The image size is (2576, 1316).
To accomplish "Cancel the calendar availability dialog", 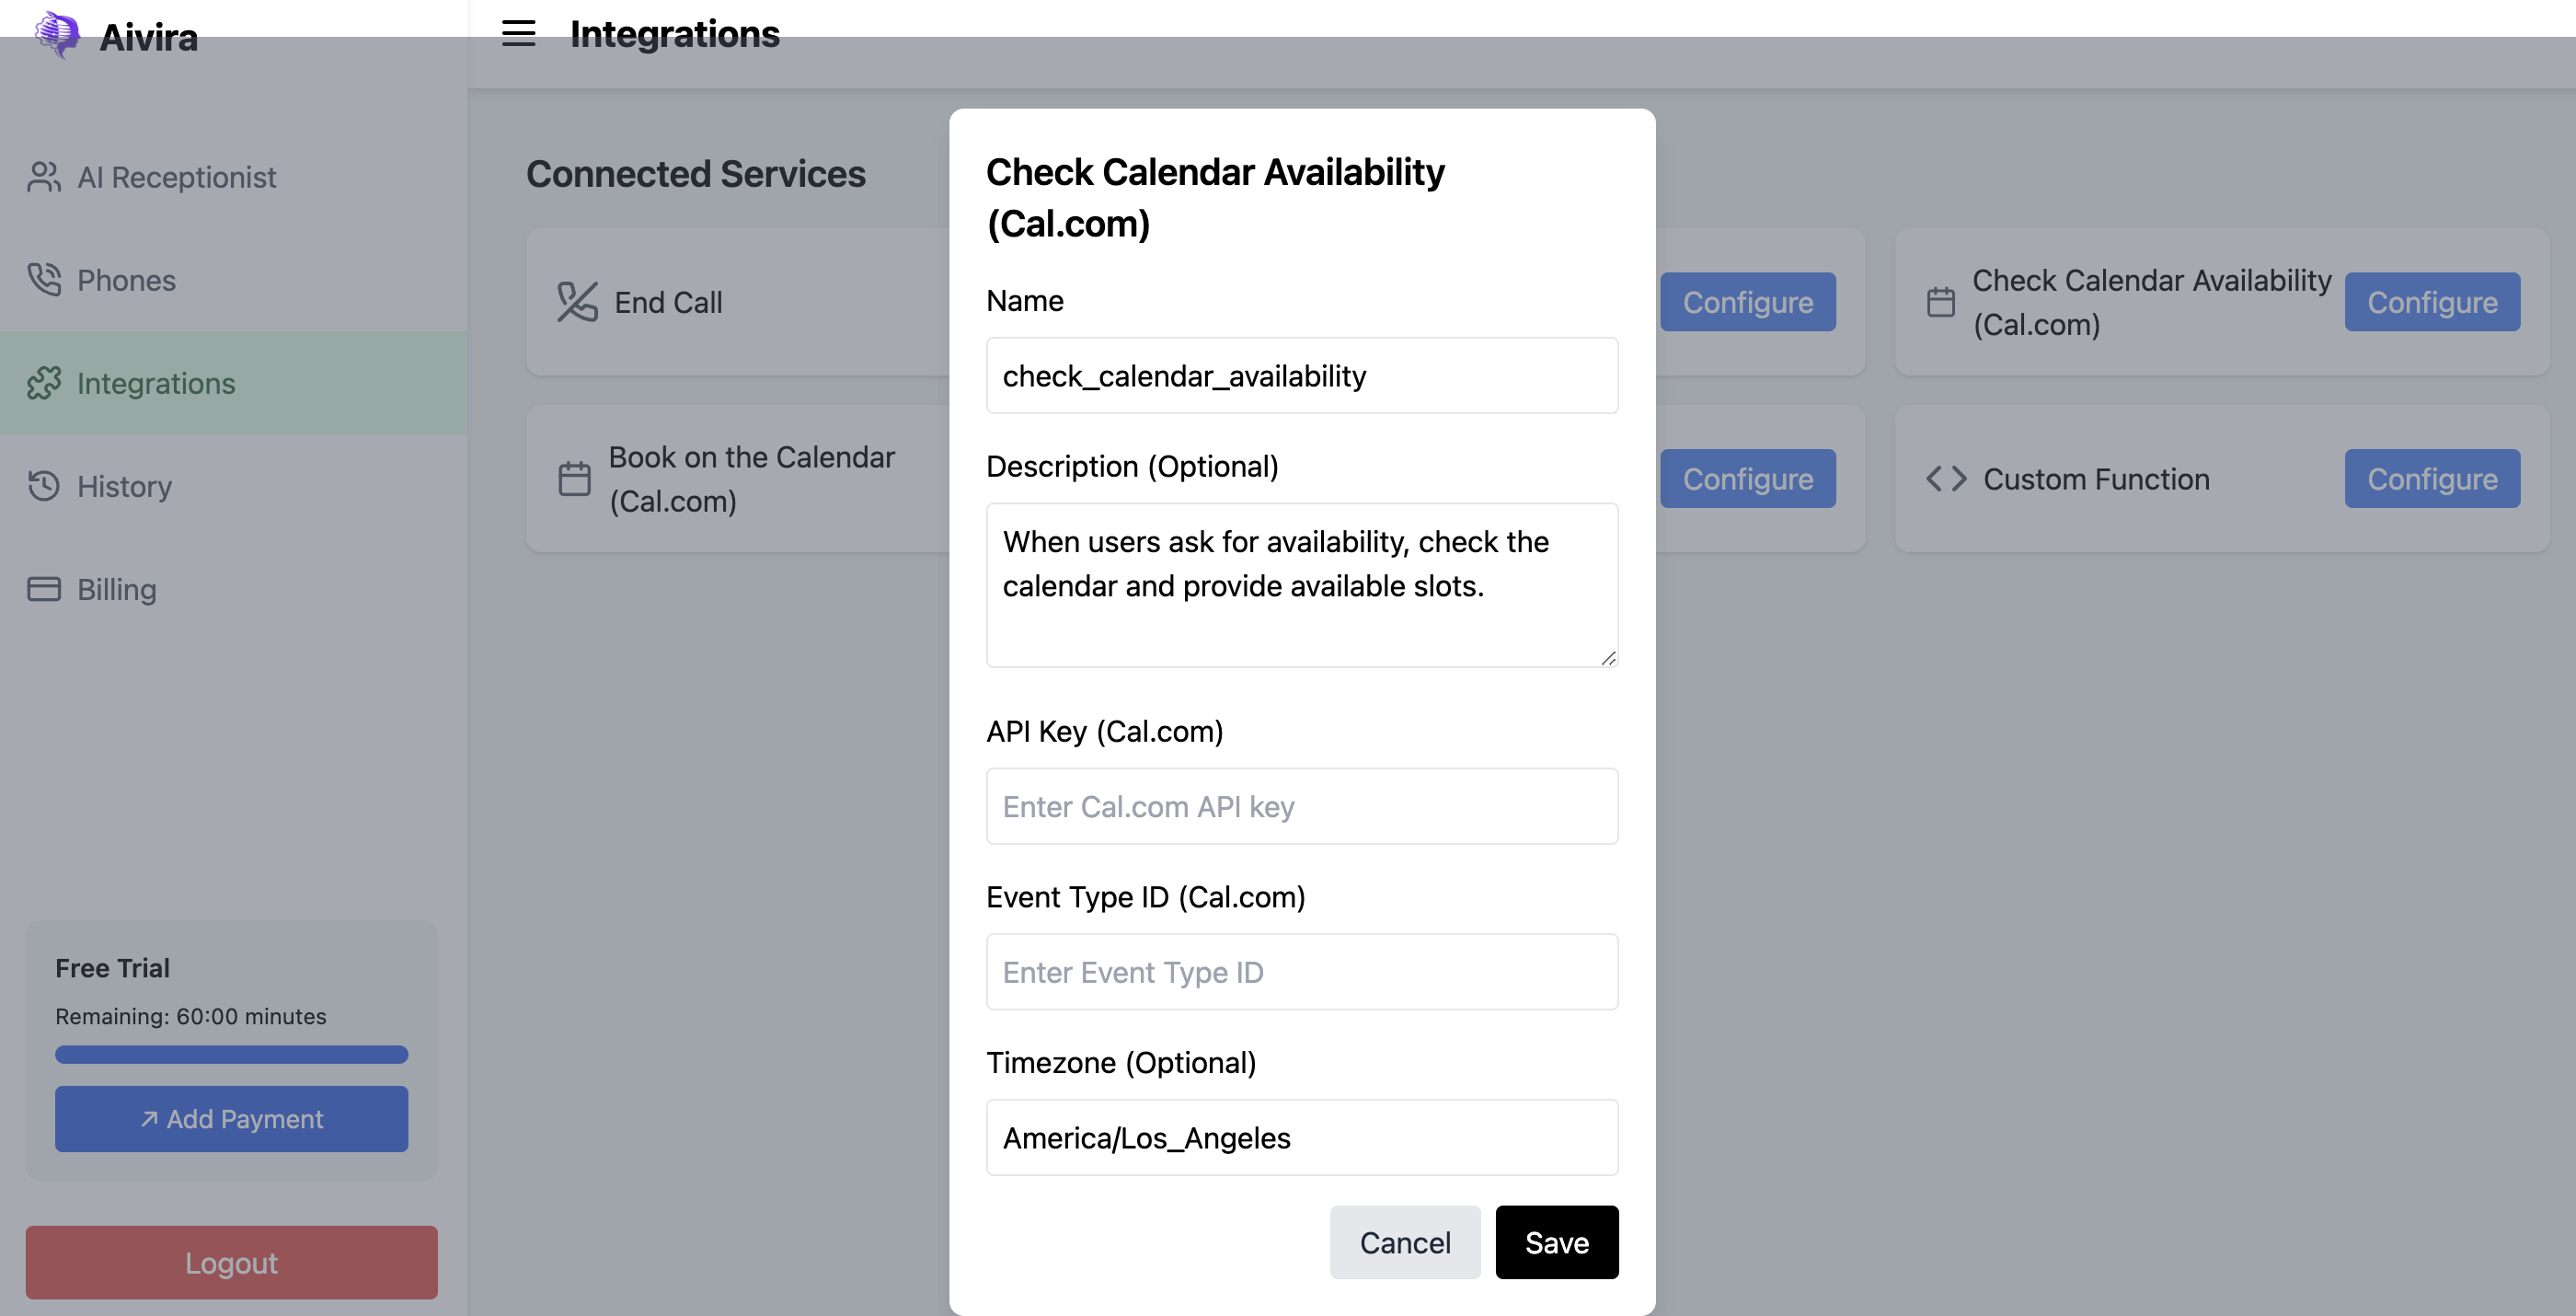I will click(x=1404, y=1242).
